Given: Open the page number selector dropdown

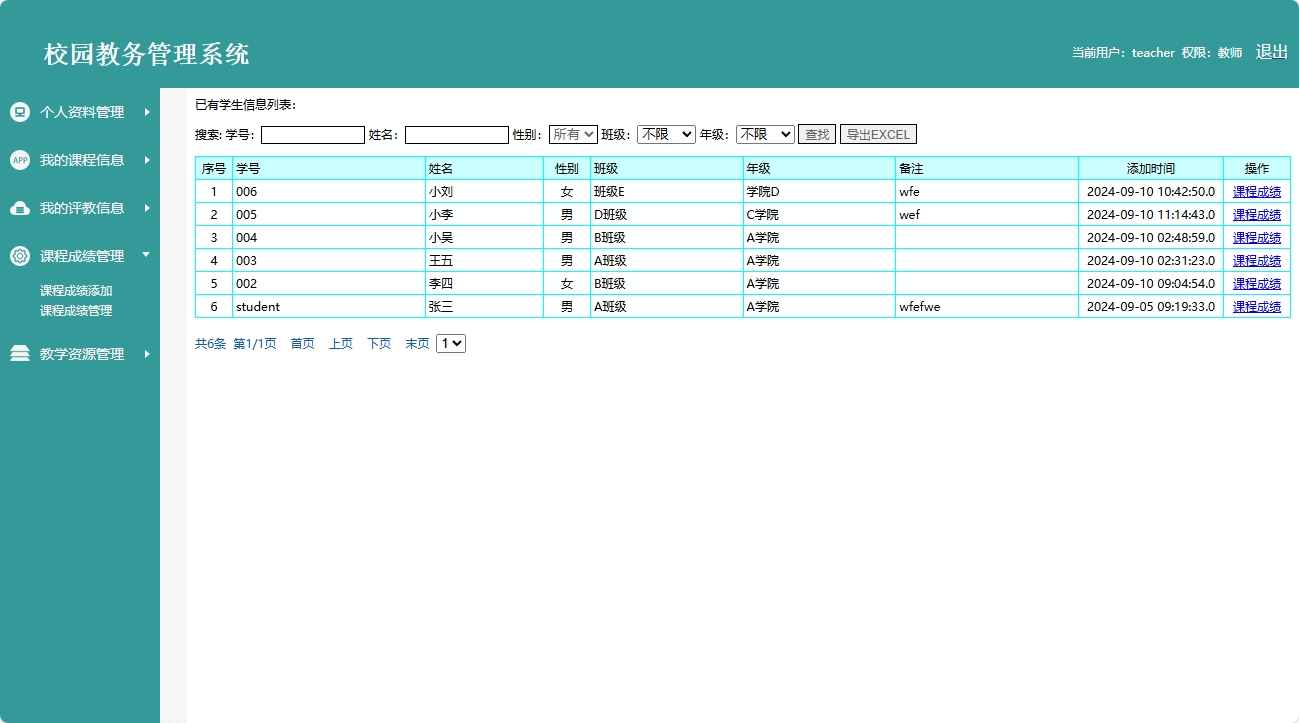Looking at the screenshot, I should pos(451,343).
